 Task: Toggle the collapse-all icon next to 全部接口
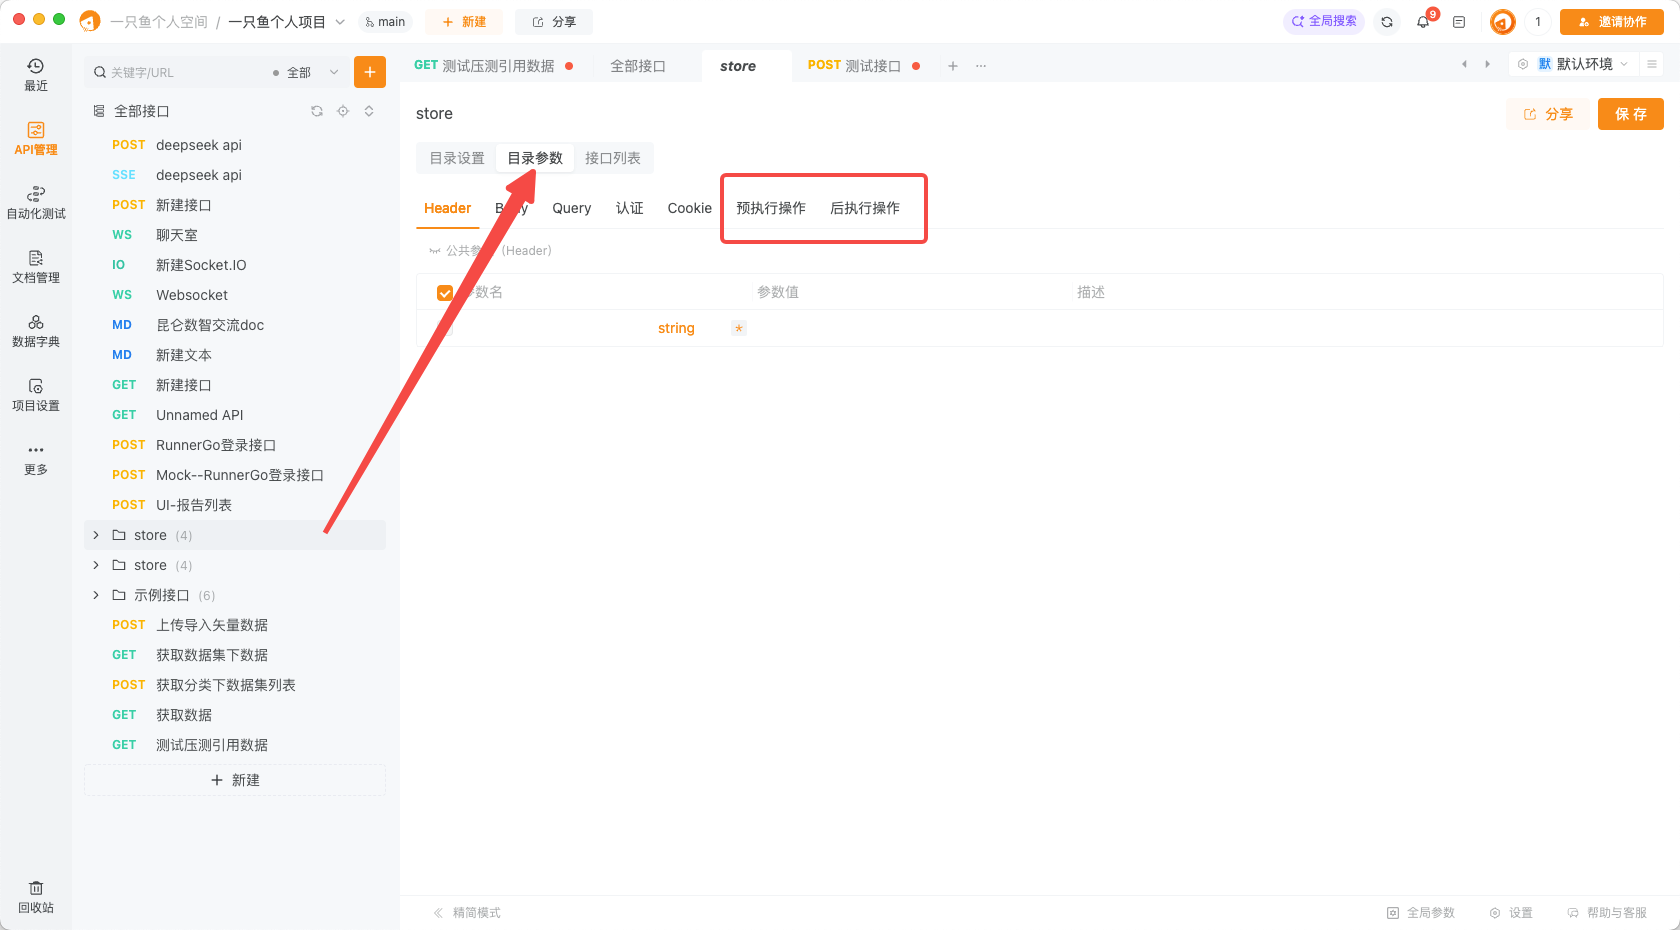tap(369, 111)
